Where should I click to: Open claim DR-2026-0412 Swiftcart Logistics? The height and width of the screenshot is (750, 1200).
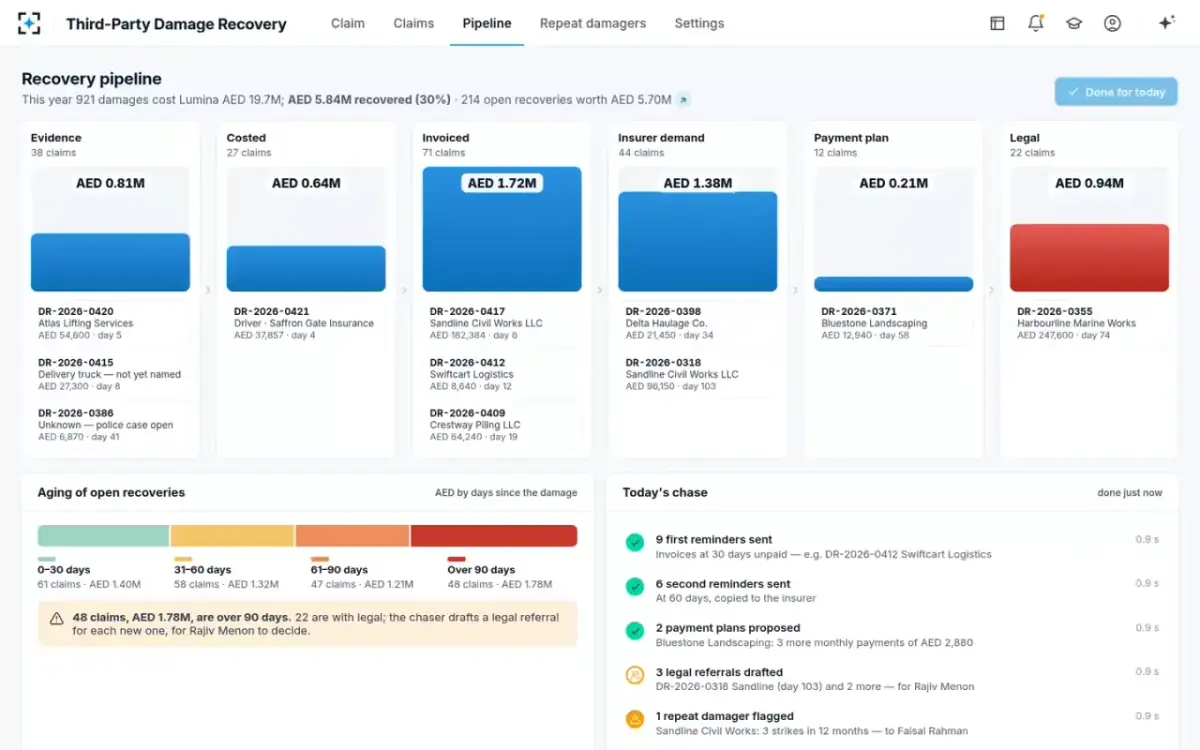point(502,374)
